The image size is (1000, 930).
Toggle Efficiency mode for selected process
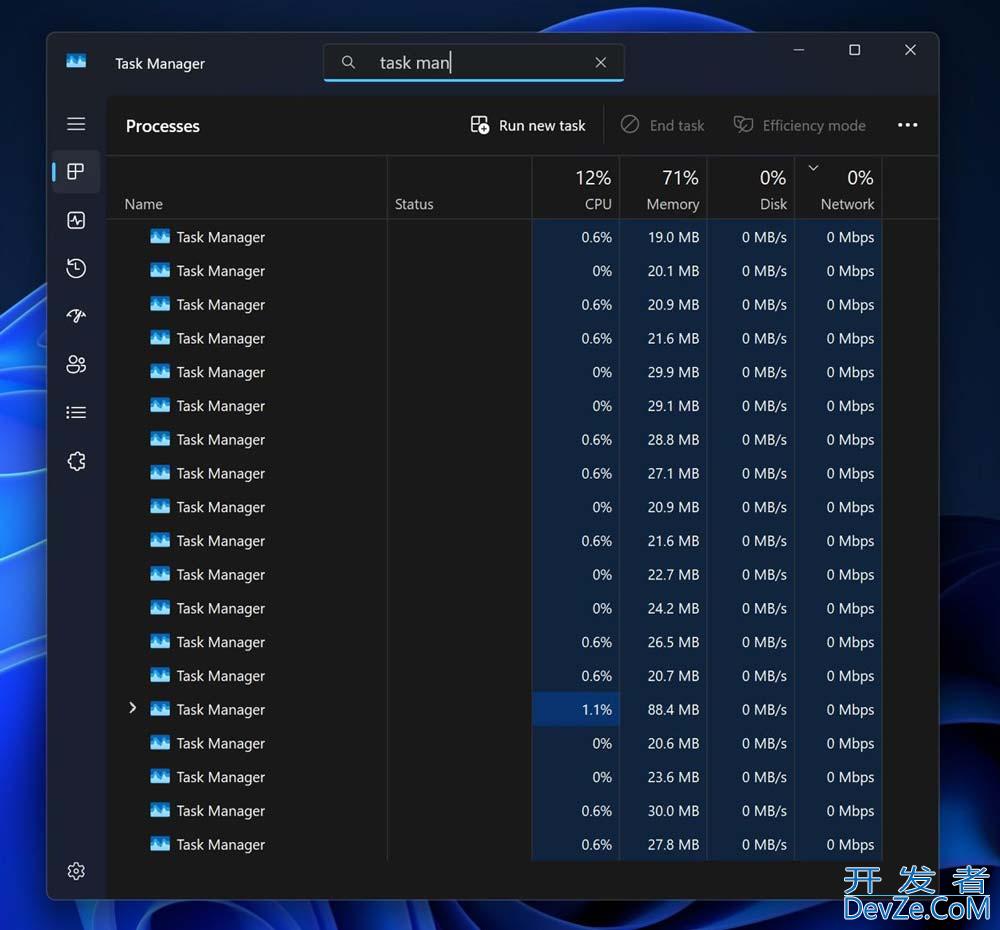coord(800,125)
